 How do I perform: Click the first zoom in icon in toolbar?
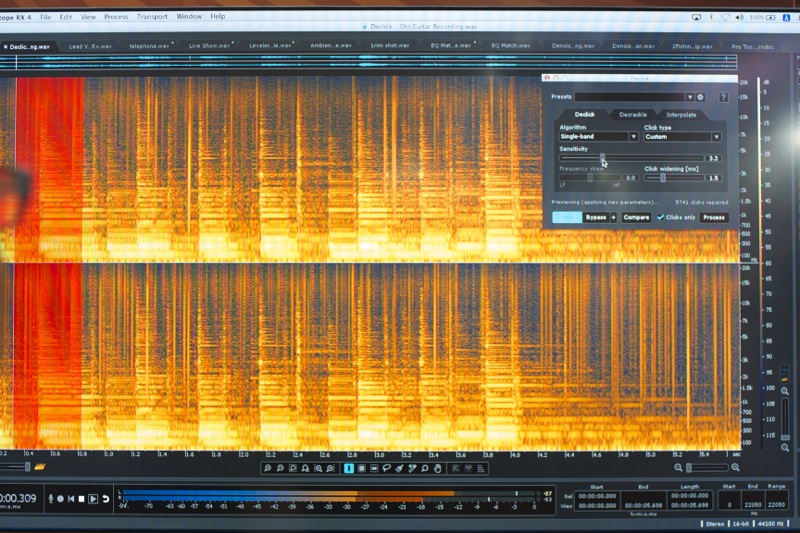click(x=267, y=468)
